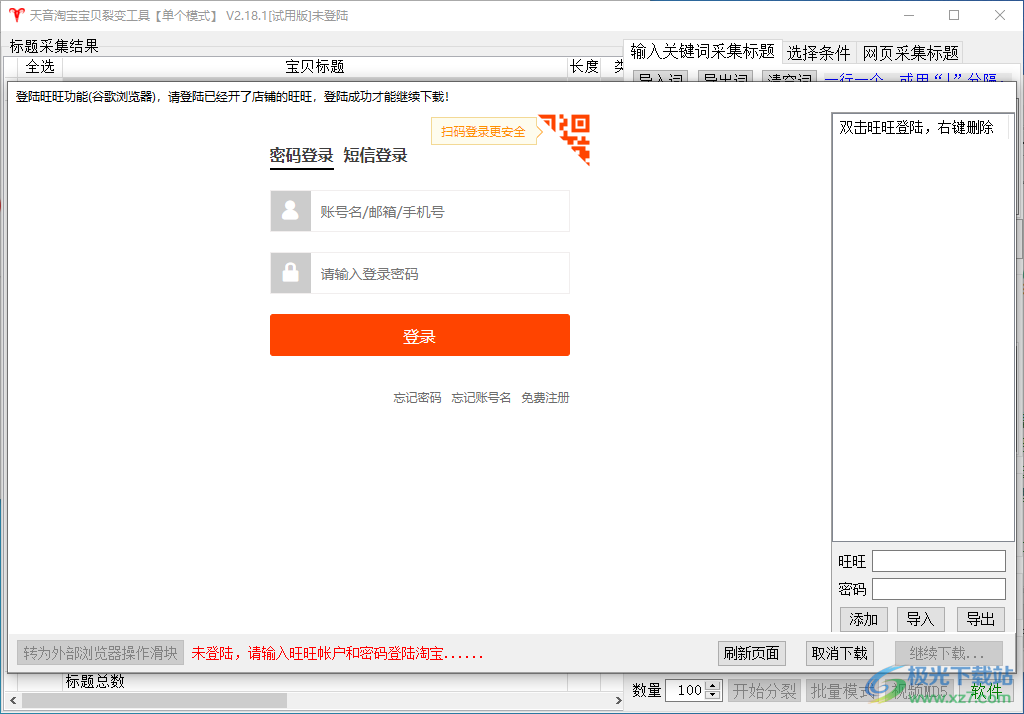The image size is (1024, 714).
Task: Open 网页采集标题 tab
Action: [910, 52]
